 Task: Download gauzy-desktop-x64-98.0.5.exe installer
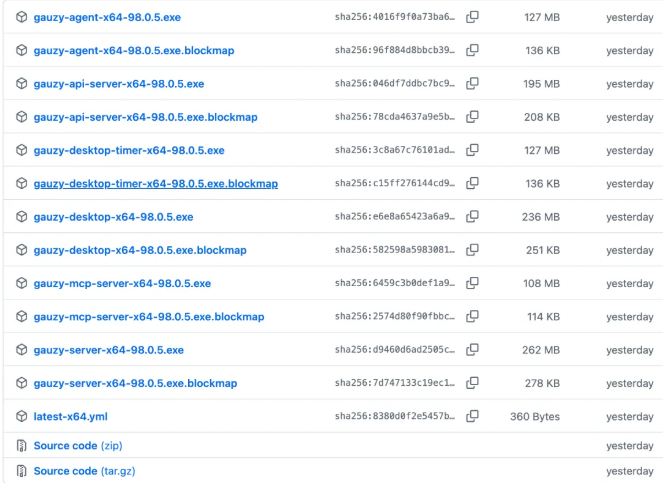(113, 217)
